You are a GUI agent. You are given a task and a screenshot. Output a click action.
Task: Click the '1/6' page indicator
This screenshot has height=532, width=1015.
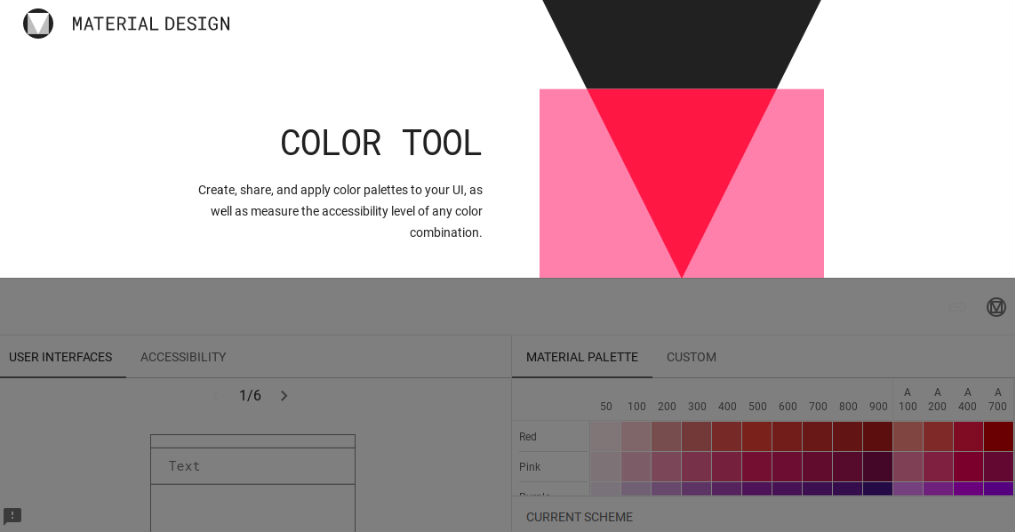point(250,395)
